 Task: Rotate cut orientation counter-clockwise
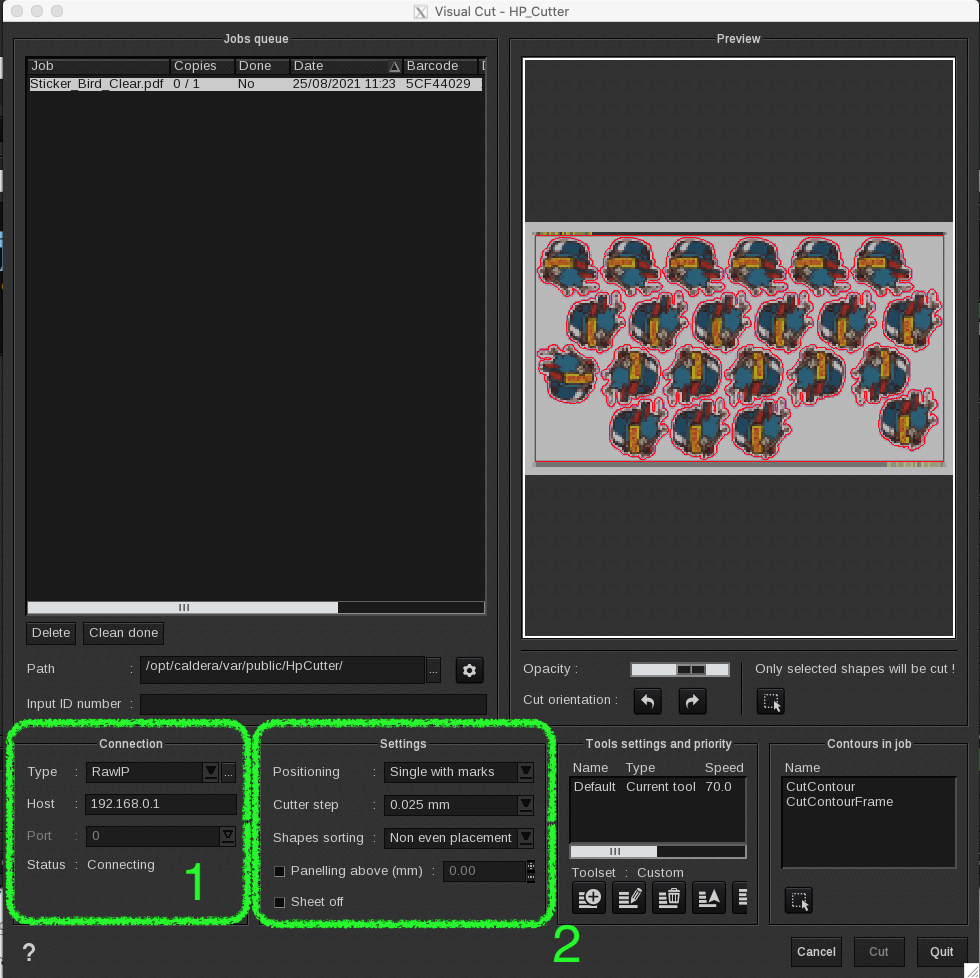click(x=648, y=702)
